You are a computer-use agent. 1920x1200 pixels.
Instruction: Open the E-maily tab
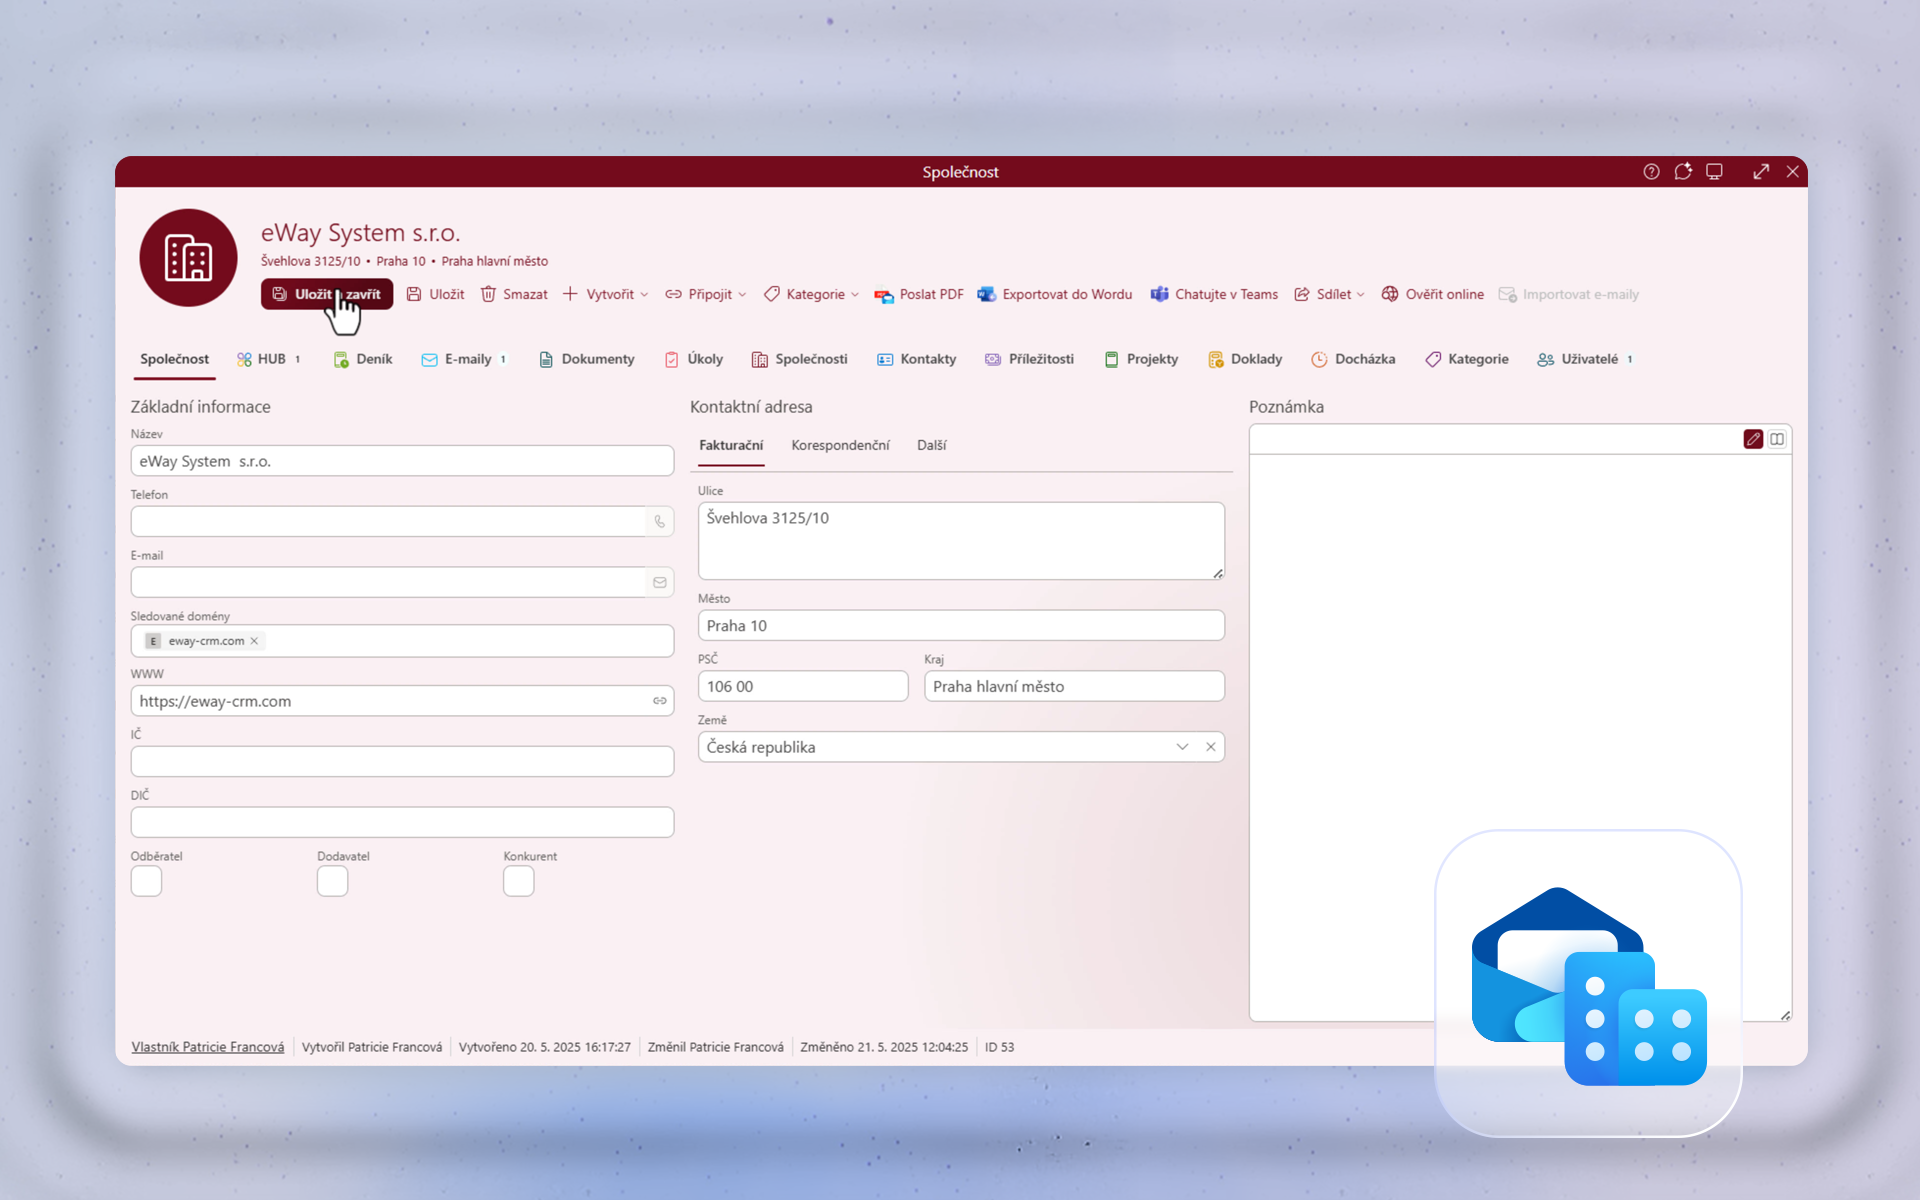(465, 359)
